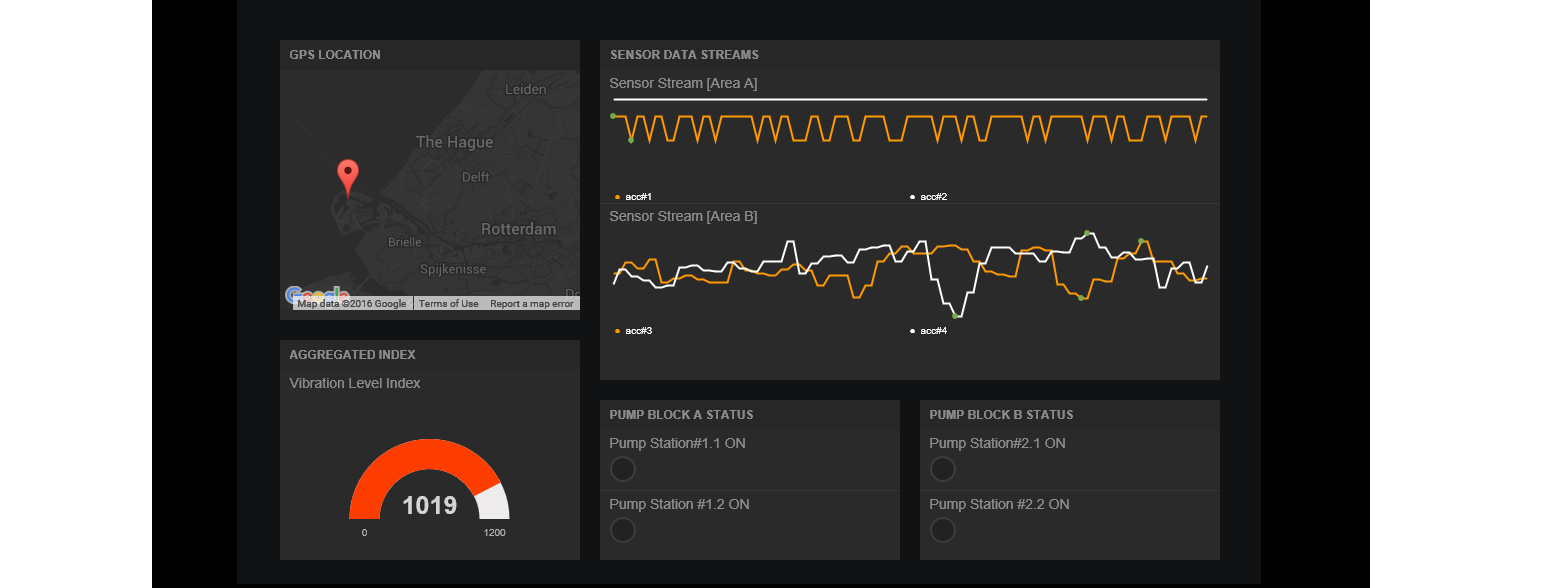Click the GPS LOCATION panel title
The width and height of the screenshot is (1544, 588).
(x=335, y=55)
